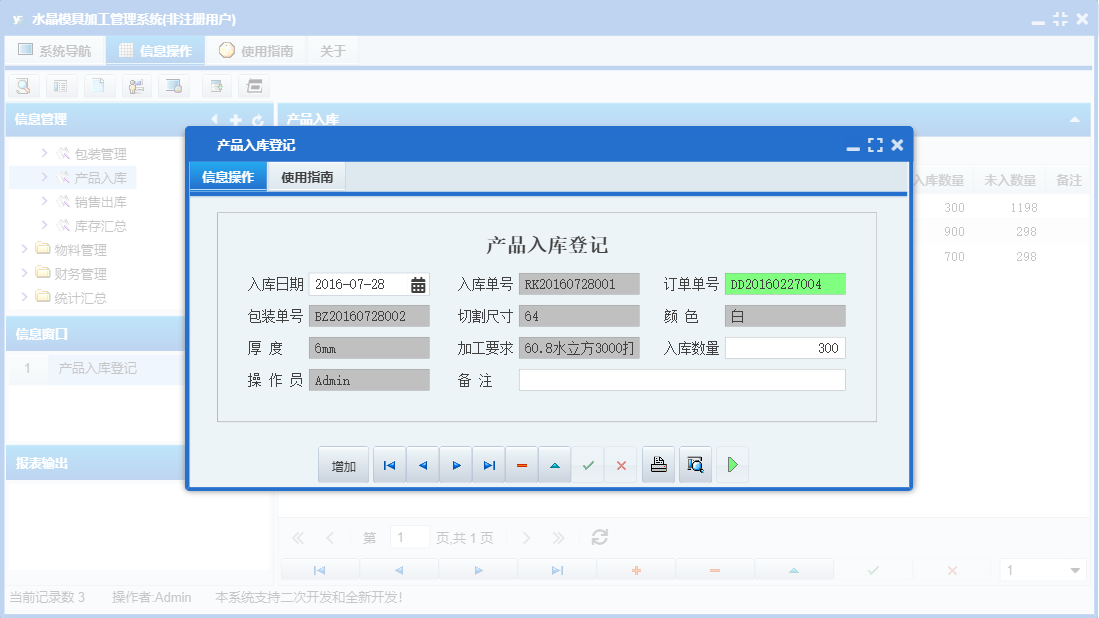Select the query icon in the top toolbar
This screenshot has width=1099, height=618.
(x=22, y=86)
